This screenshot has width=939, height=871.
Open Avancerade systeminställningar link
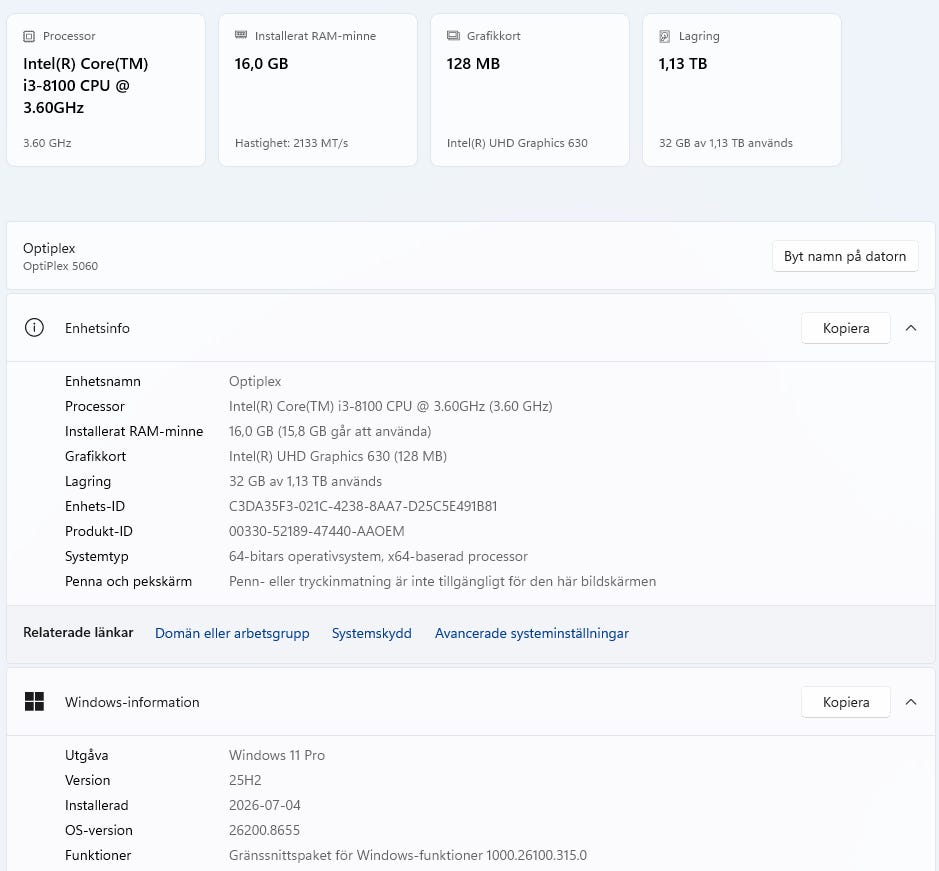531,633
